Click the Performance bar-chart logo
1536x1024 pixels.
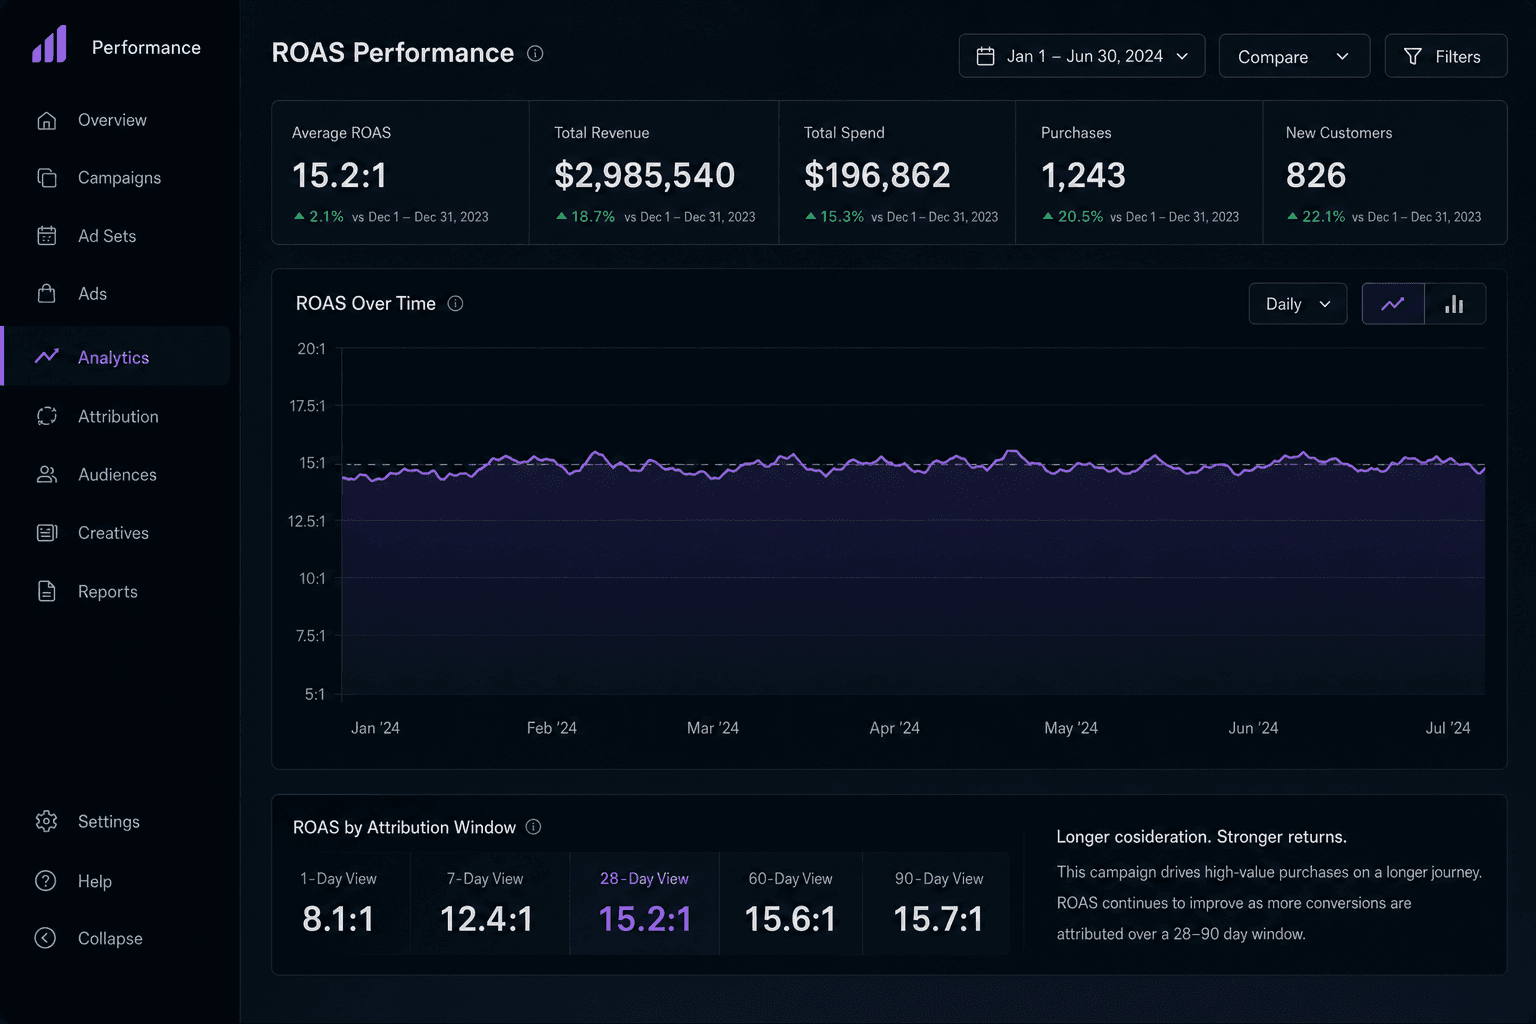point(49,45)
